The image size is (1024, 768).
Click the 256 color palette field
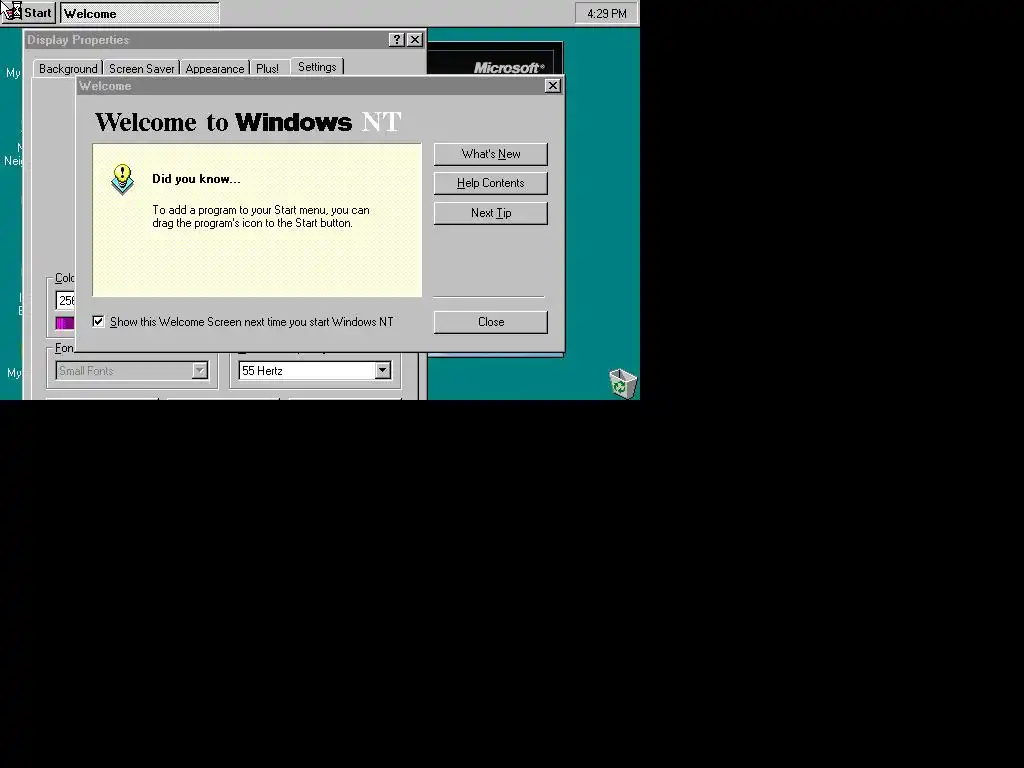click(x=65, y=300)
